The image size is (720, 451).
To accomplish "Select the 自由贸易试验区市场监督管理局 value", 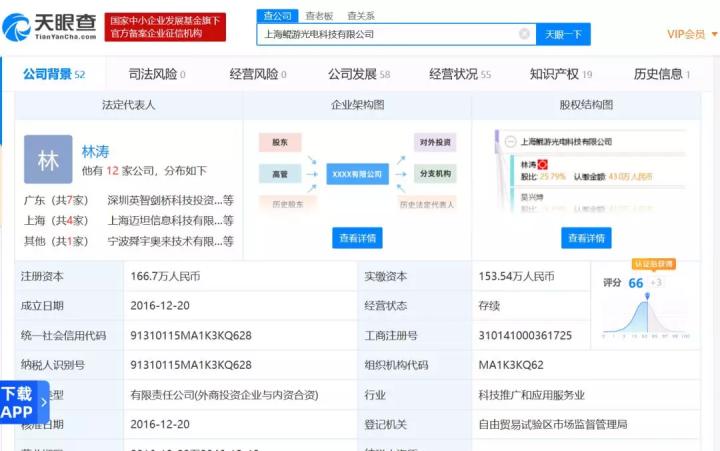I will tap(553, 424).
